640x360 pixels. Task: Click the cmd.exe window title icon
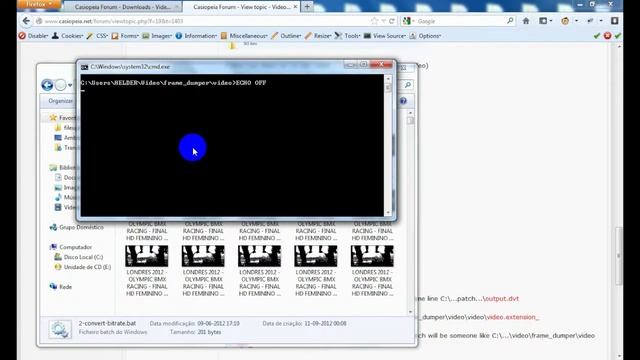(x=84, y=67)
